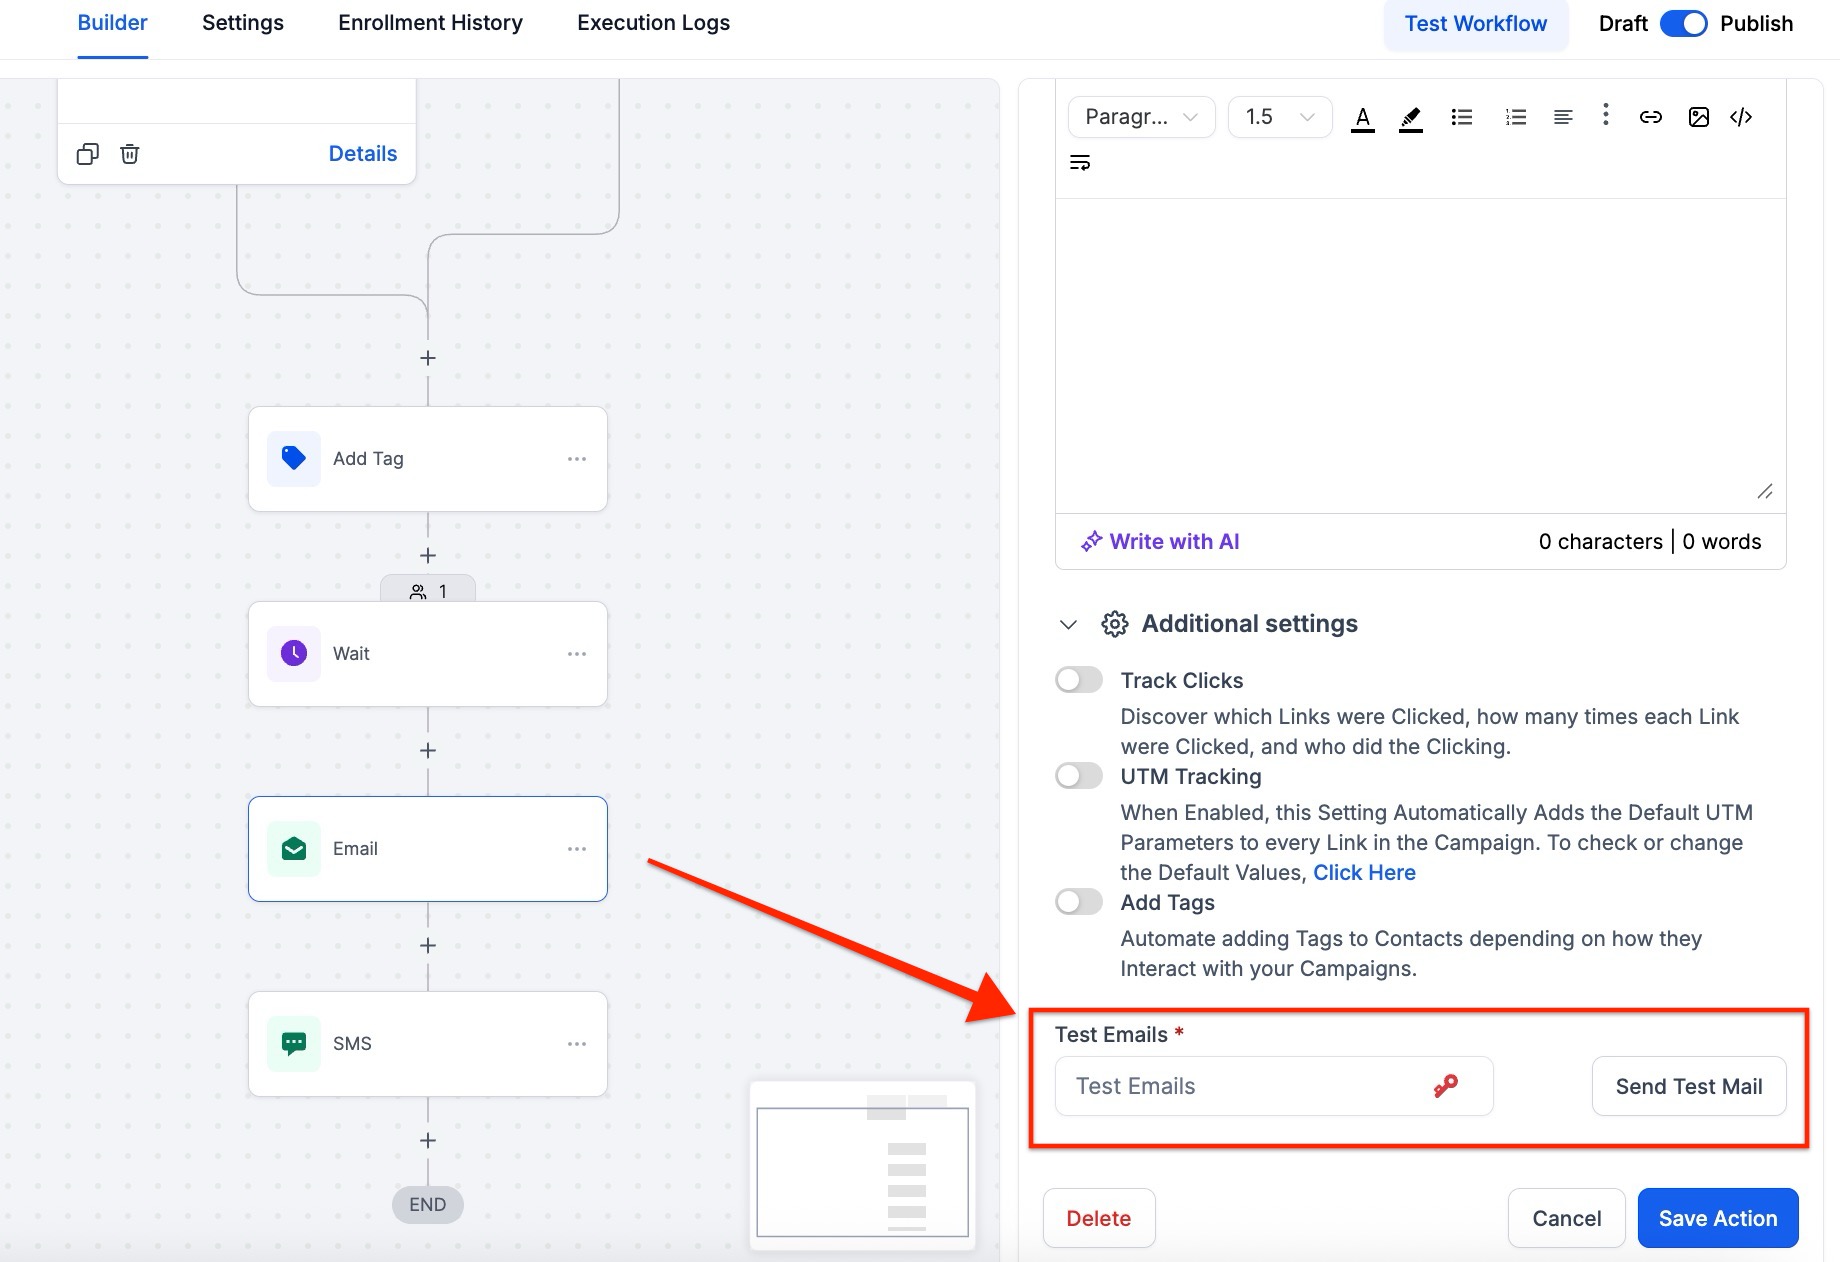Screen dimensions: 1840x1262
Task: Open the Execution Logs tab
Action: point(653,23)
